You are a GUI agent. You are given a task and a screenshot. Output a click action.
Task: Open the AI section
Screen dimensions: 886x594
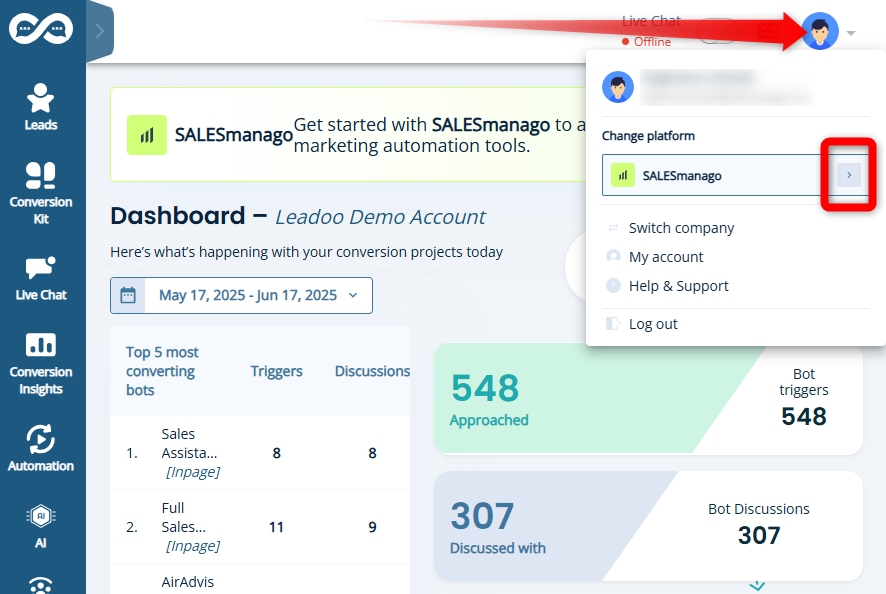point(41,527)
